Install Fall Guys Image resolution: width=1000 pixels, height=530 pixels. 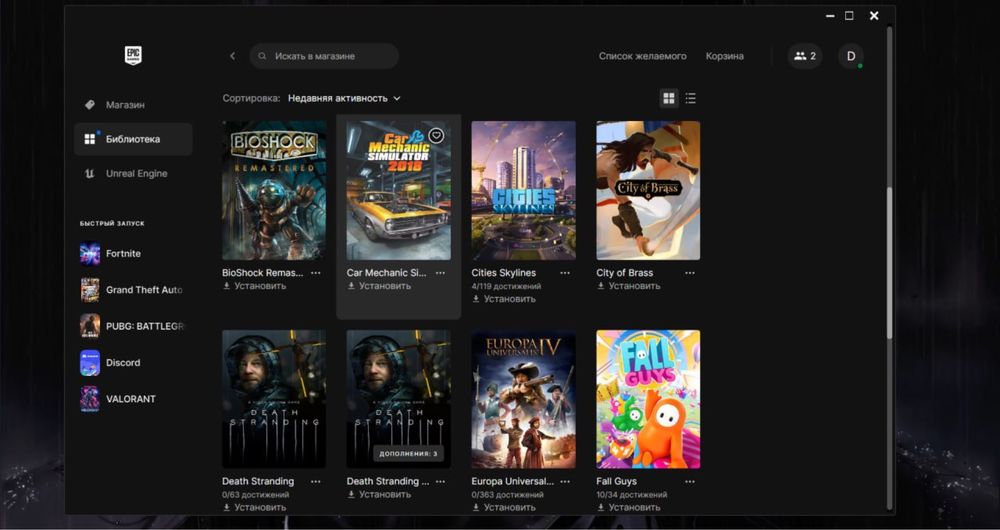coord(629,507)
